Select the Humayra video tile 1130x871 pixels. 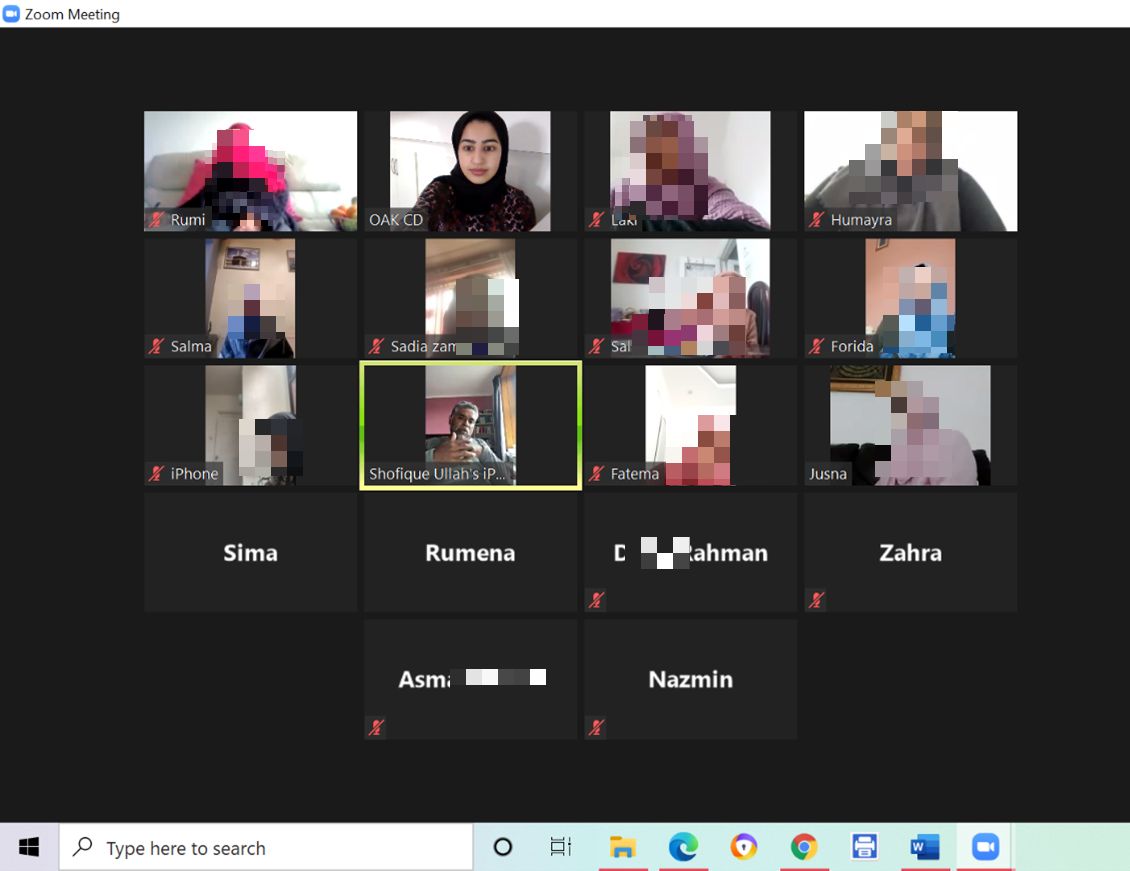pyautogui.click(x=910, y=171)
